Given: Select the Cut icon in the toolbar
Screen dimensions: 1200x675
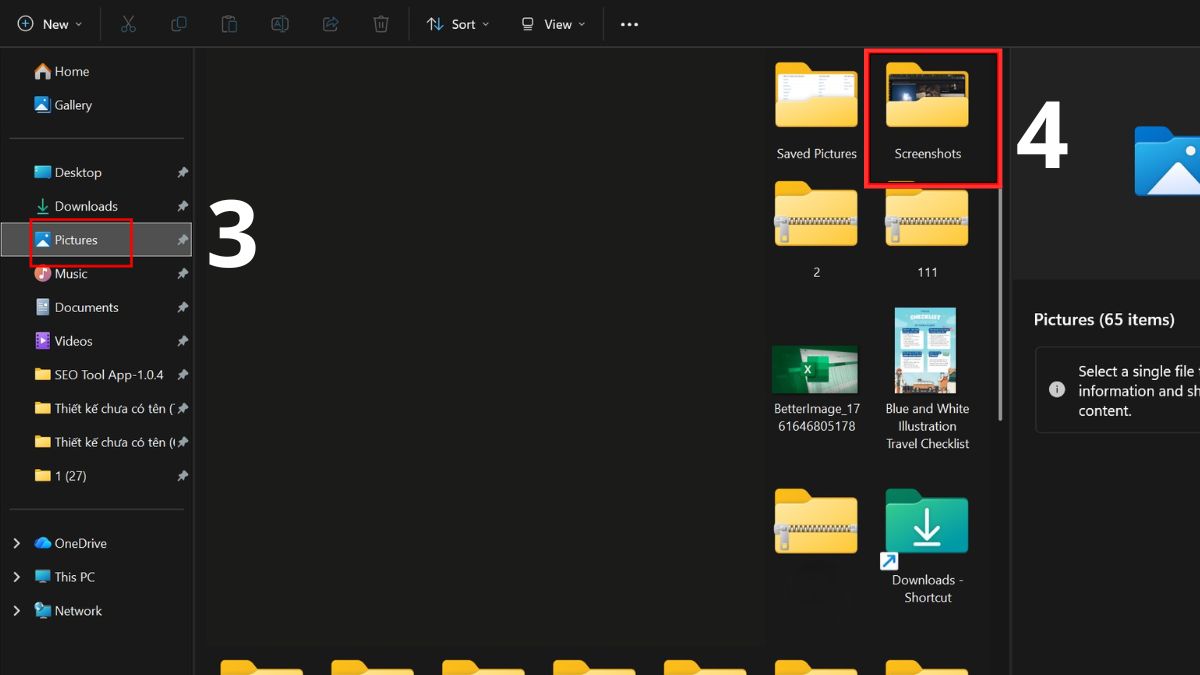Looking at the screenshot, I should 127,23.
